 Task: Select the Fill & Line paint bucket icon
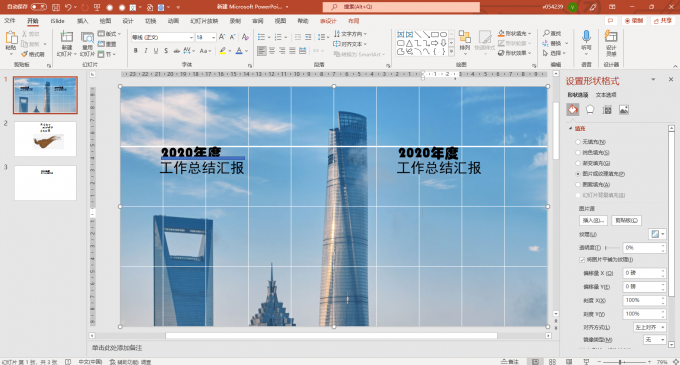point(573,110)
